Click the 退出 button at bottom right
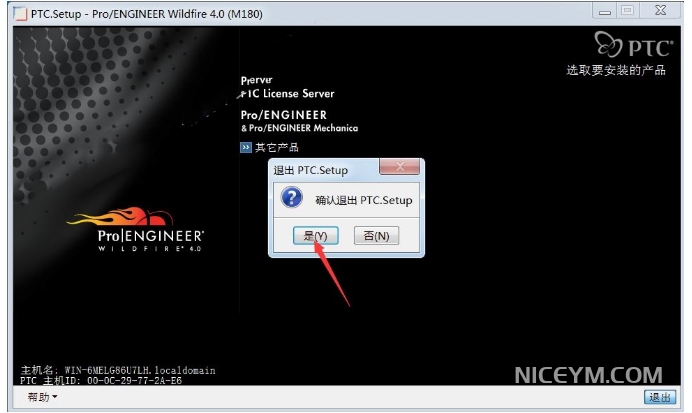 [x=660, y=397]
